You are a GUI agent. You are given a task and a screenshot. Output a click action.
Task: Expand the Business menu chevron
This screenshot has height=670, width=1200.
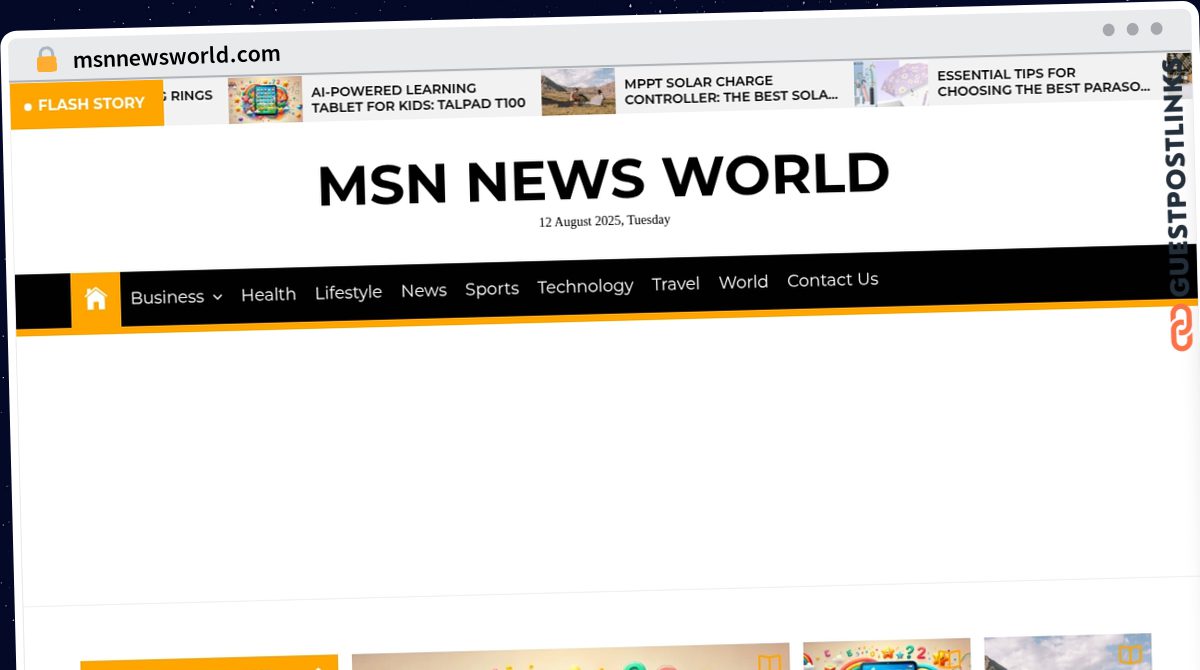[218, 297]
